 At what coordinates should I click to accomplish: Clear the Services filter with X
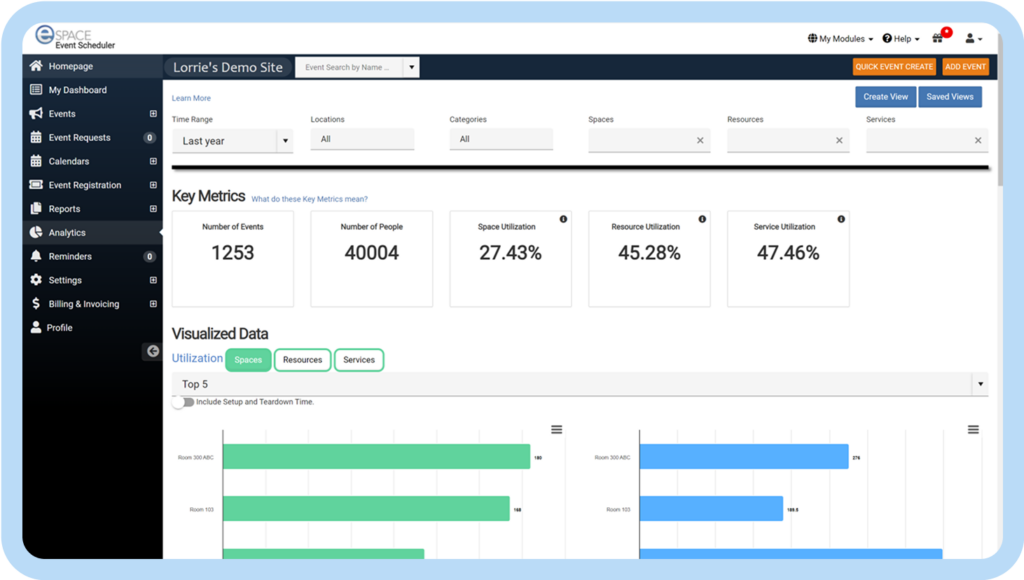pos(978,141)
